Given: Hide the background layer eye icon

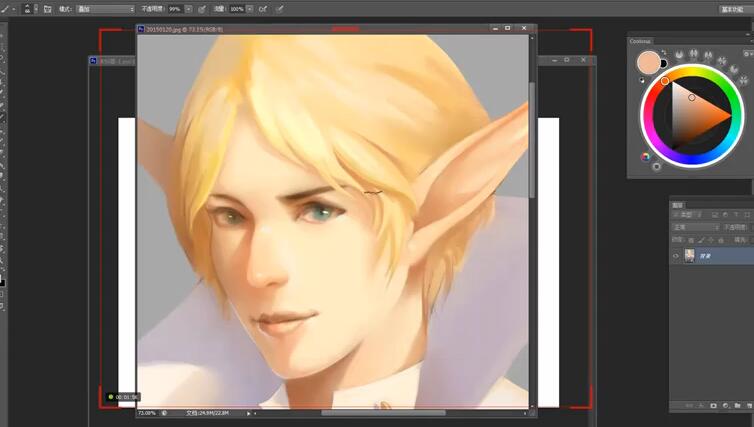Looking at the screenshot, I should [676, 256].
